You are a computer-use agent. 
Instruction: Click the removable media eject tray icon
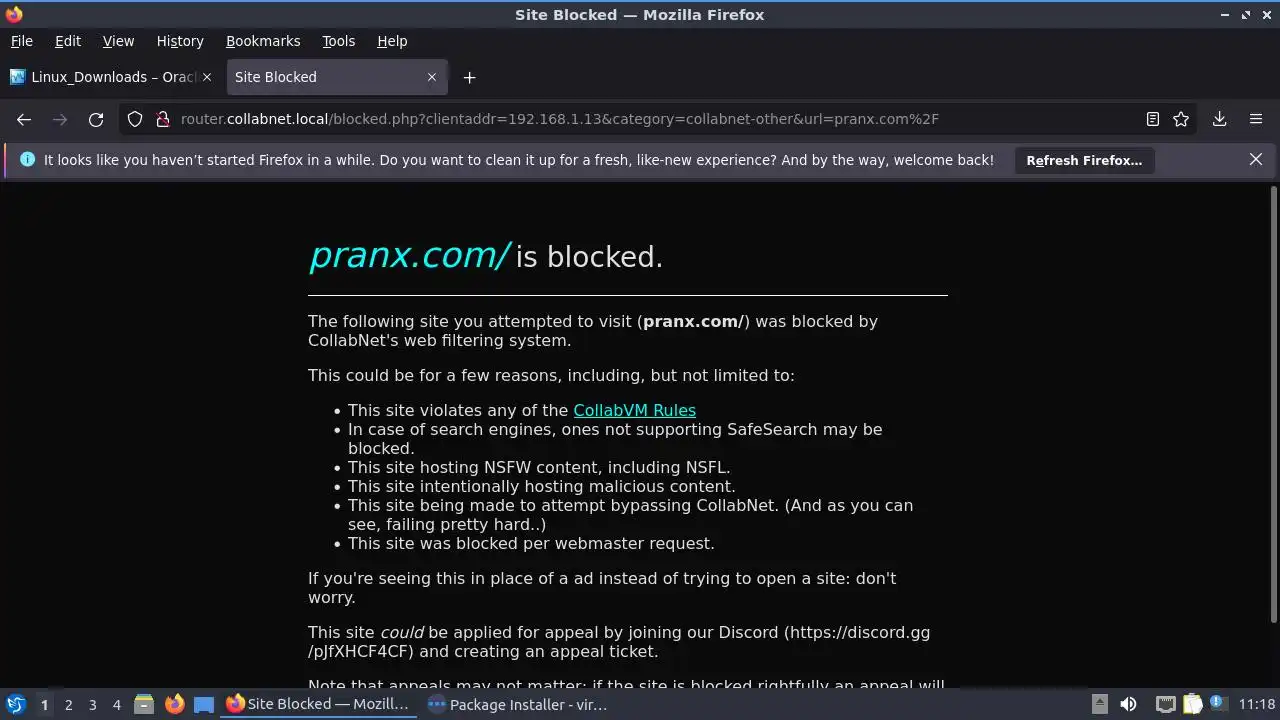coord(1099,704)
